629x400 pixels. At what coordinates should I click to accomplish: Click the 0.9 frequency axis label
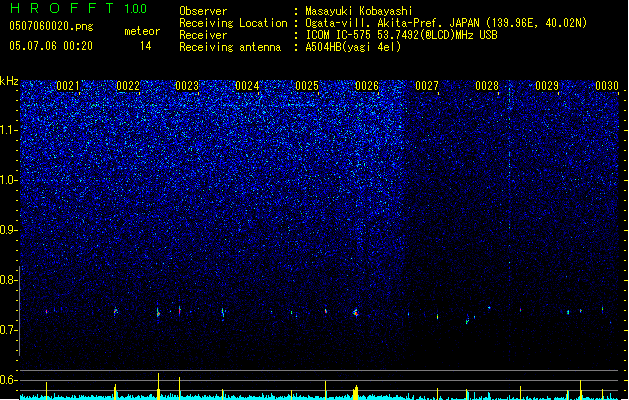(8, 230)
